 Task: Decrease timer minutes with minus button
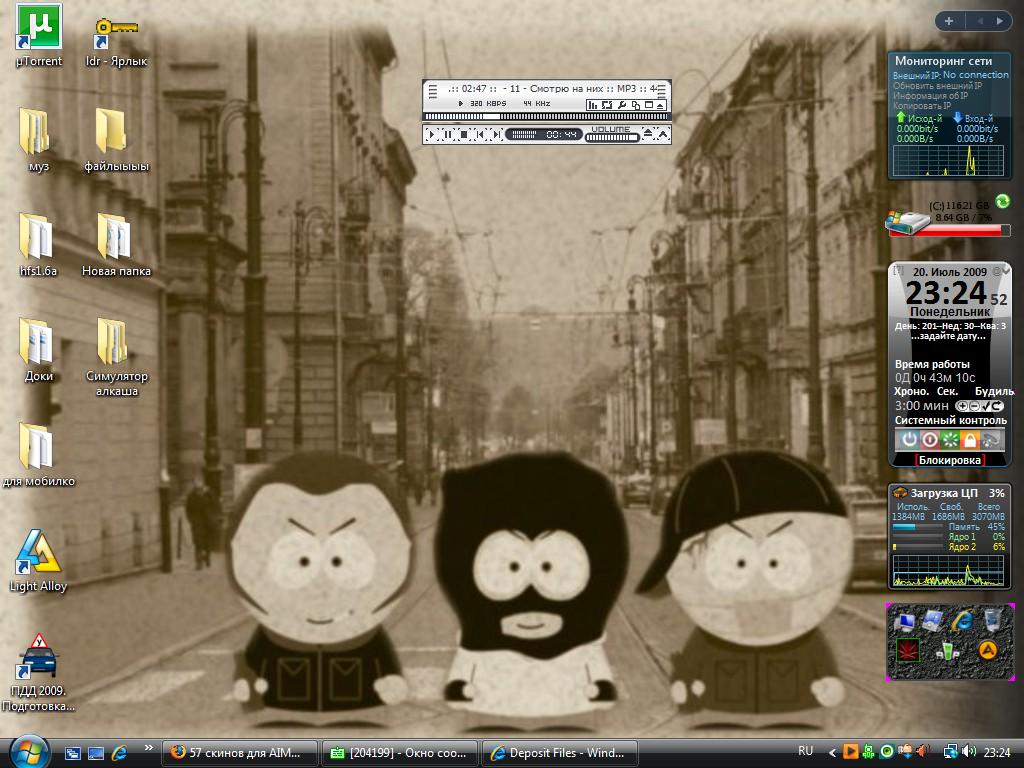(974, 406)
